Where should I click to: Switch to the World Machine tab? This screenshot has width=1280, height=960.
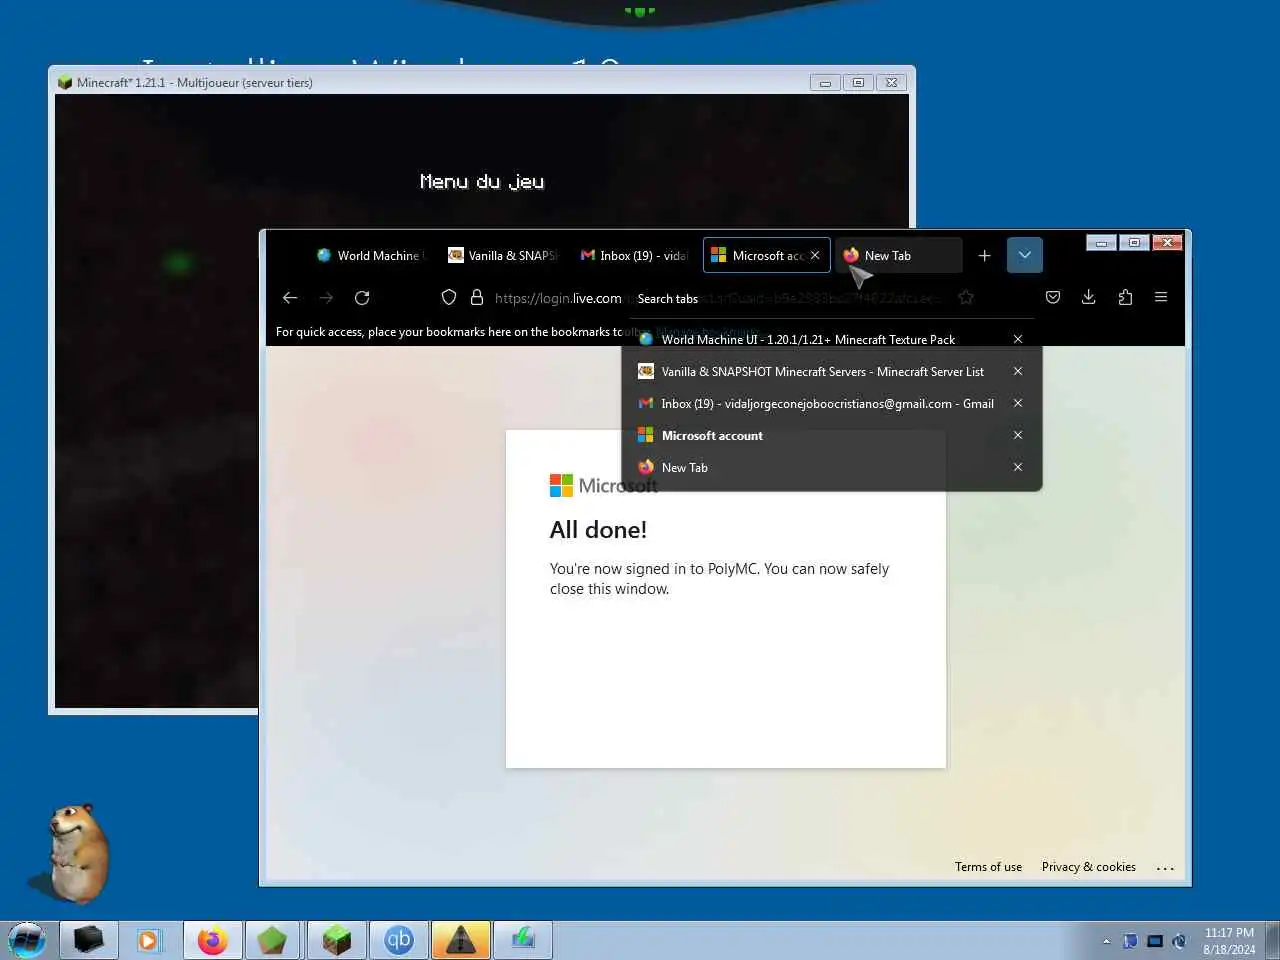point(371,255)
